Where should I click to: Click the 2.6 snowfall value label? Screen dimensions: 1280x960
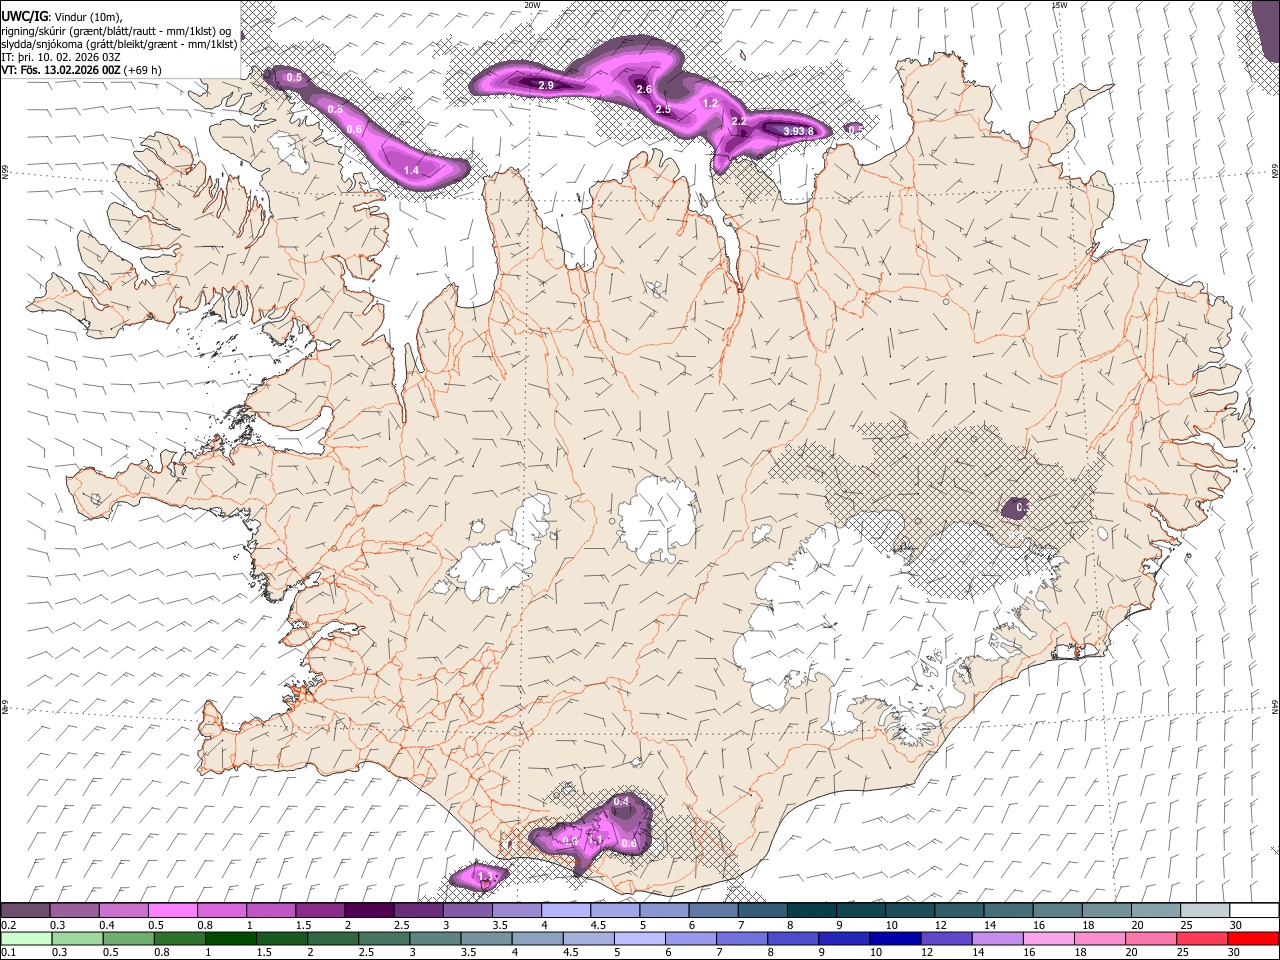click(x=644, y=90)
